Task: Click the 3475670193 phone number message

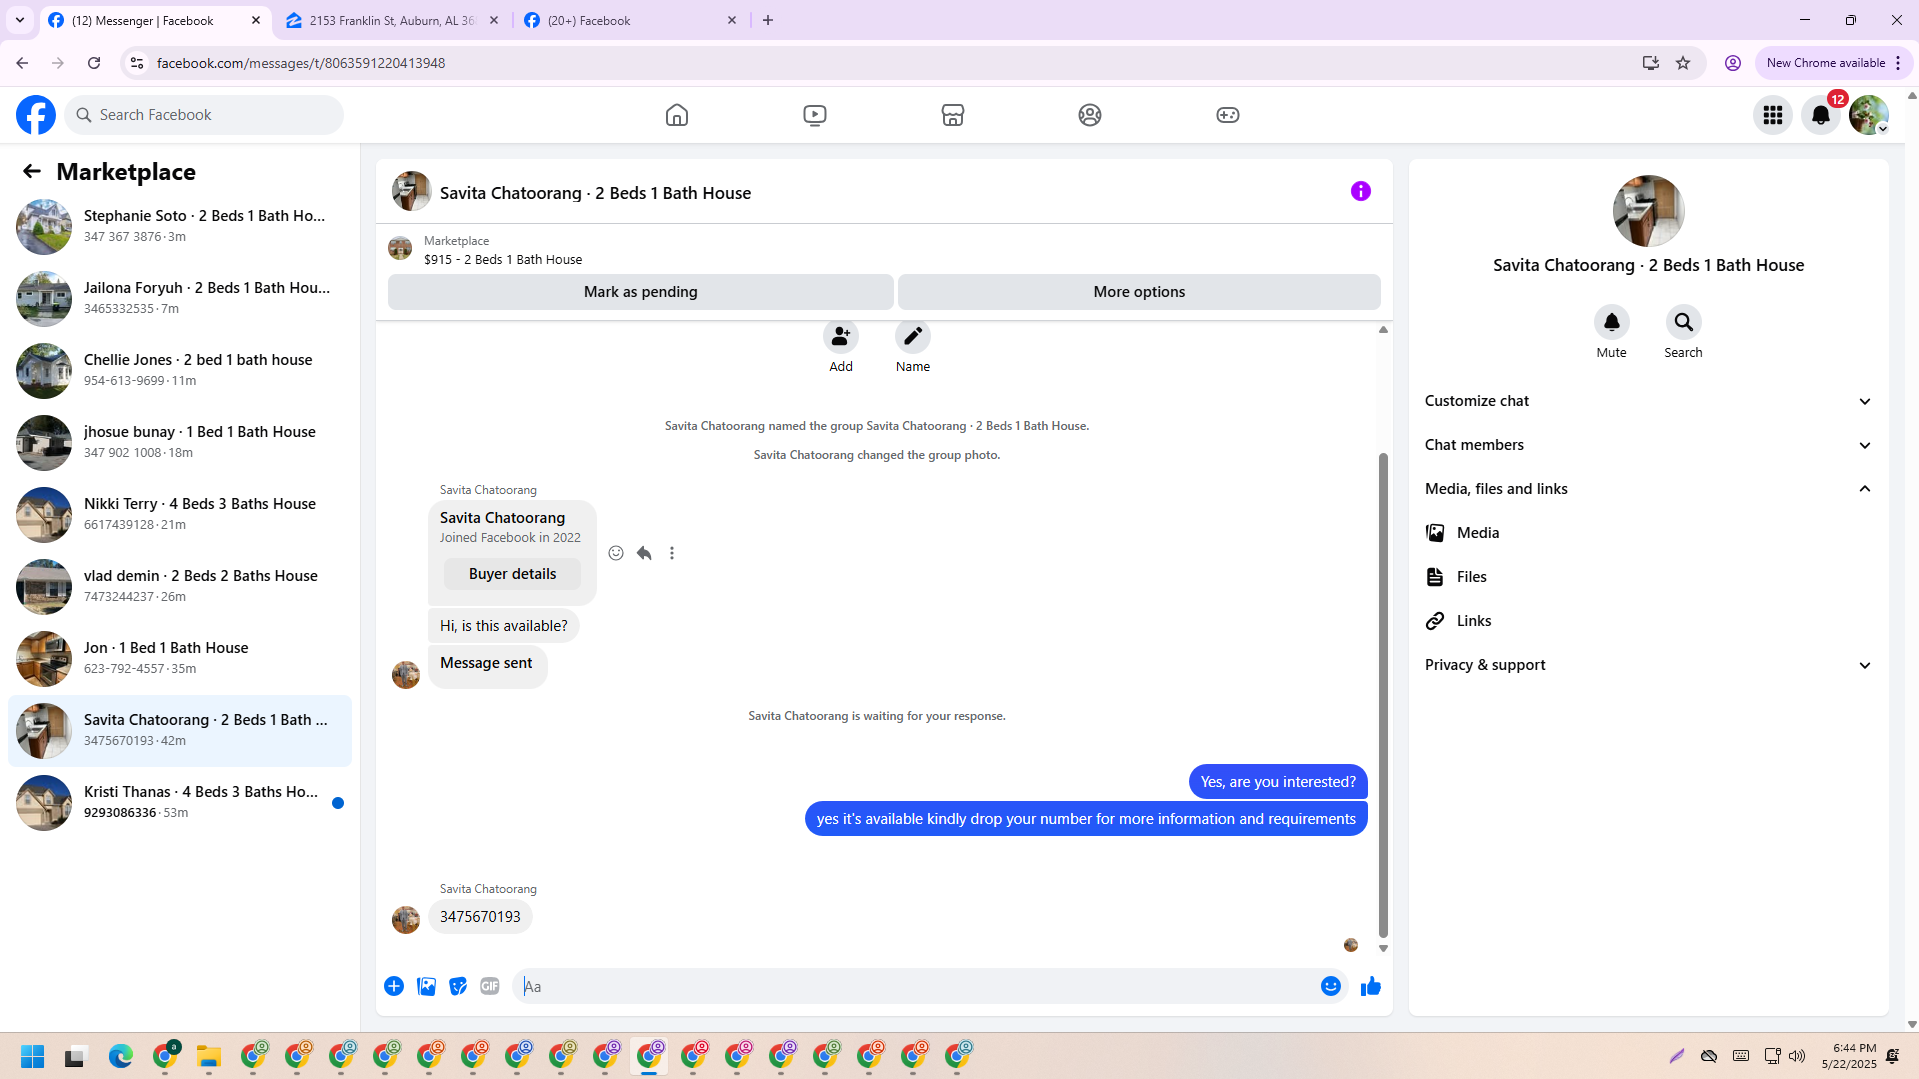Action: (x=480, y=917)
